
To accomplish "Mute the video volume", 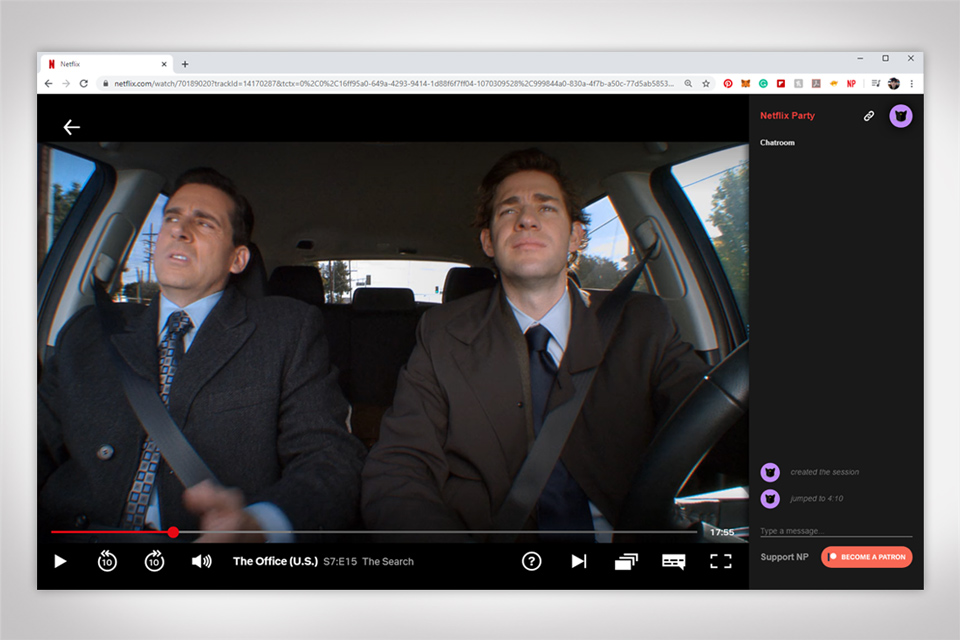I will [201, 561].
